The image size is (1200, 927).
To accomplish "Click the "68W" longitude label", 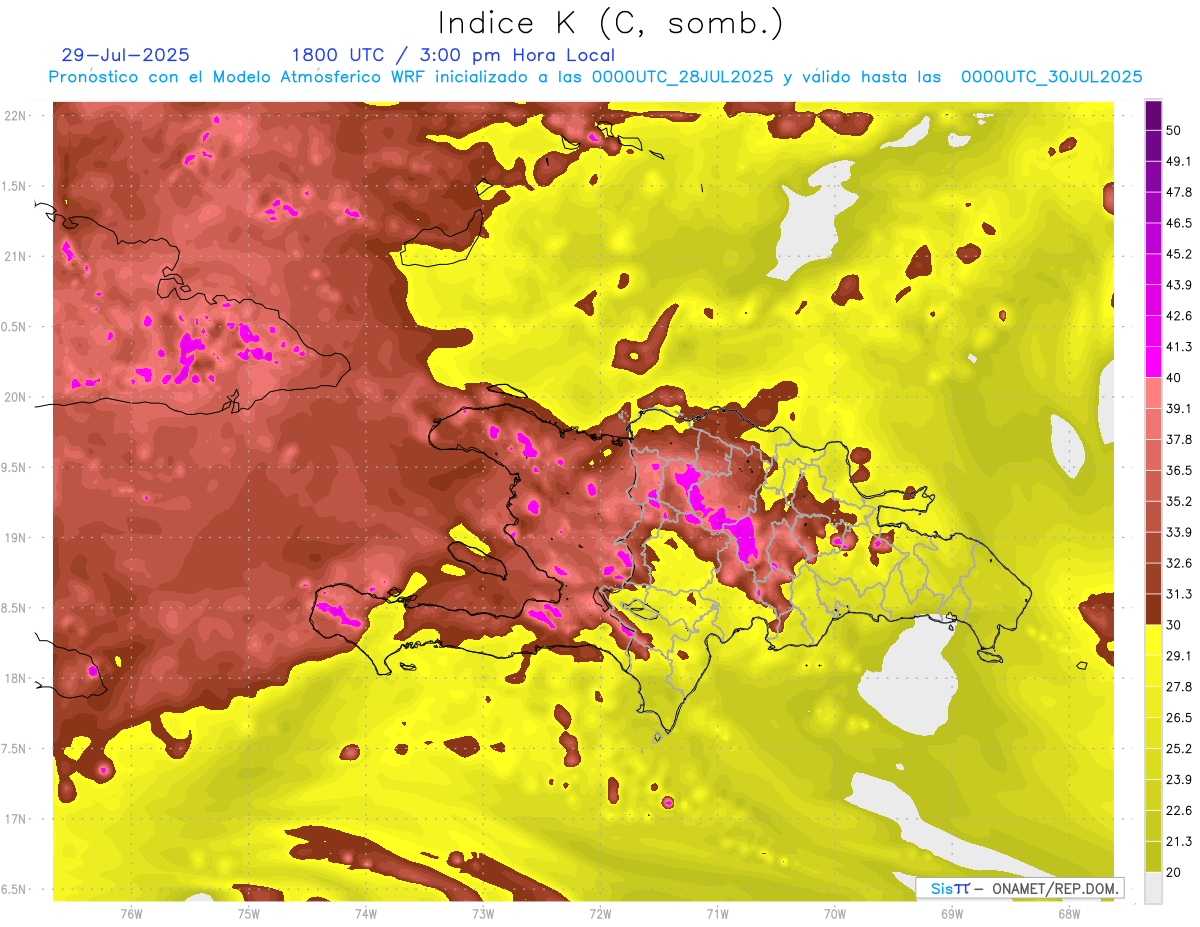I will (1069, 914).
